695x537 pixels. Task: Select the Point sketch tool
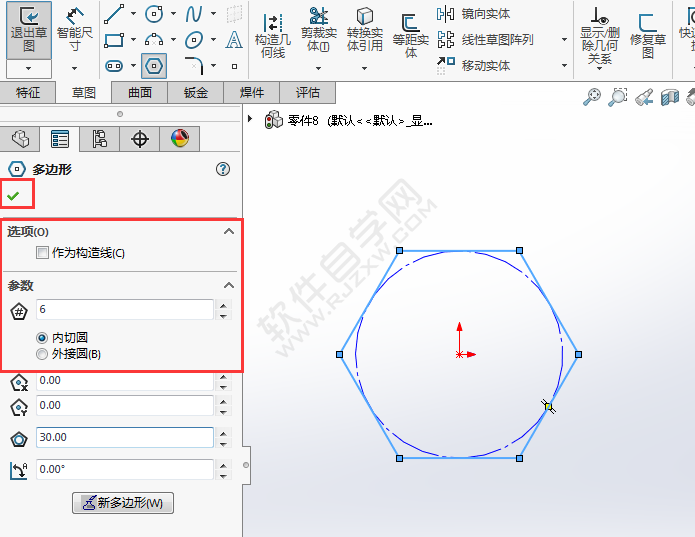(234, 66)
